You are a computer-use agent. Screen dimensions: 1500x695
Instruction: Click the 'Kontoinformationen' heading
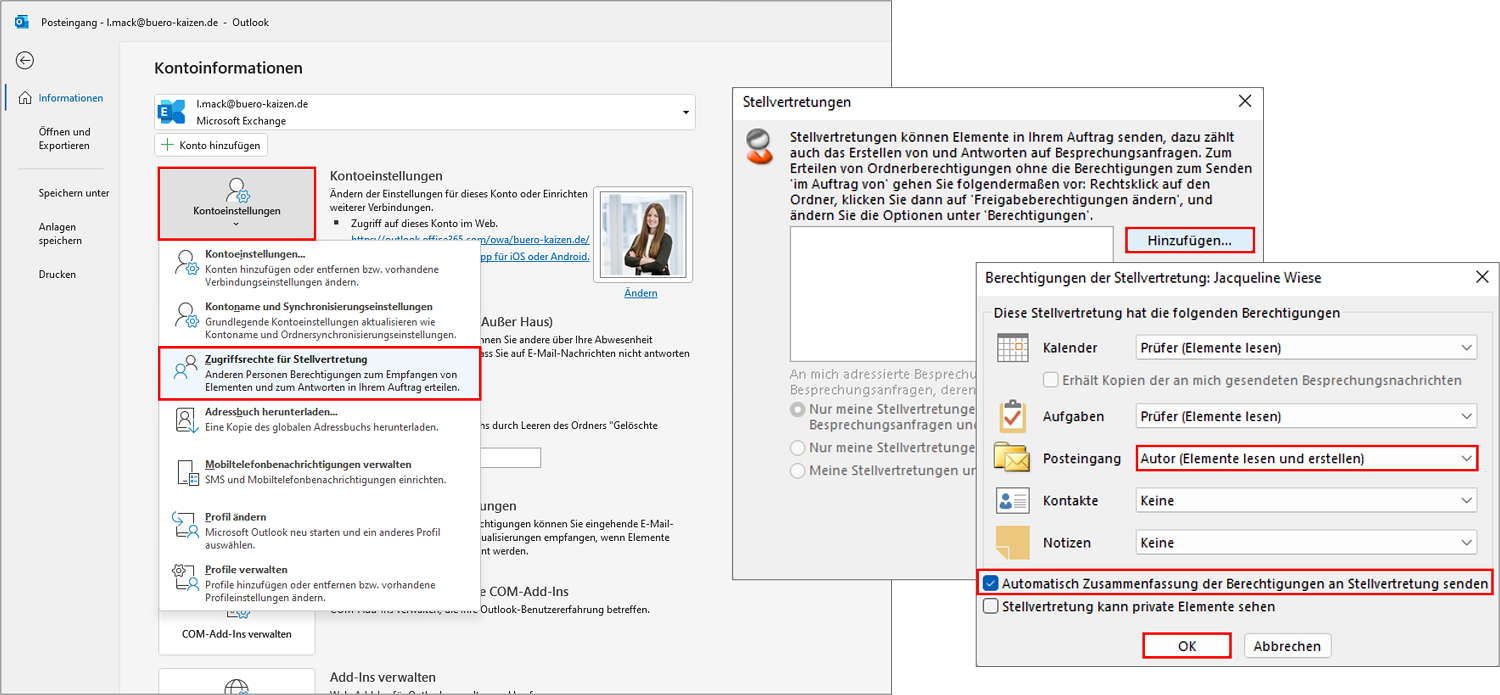pos(228,68)
